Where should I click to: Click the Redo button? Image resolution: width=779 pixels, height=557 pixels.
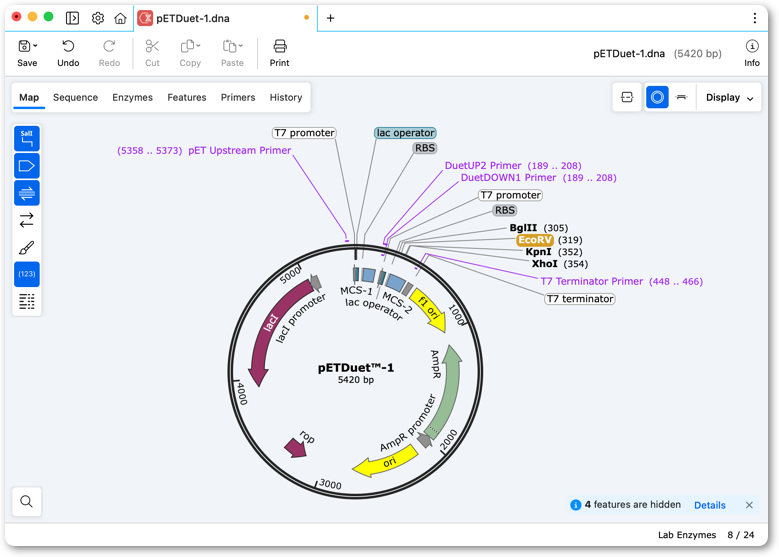tap(109, 53)
